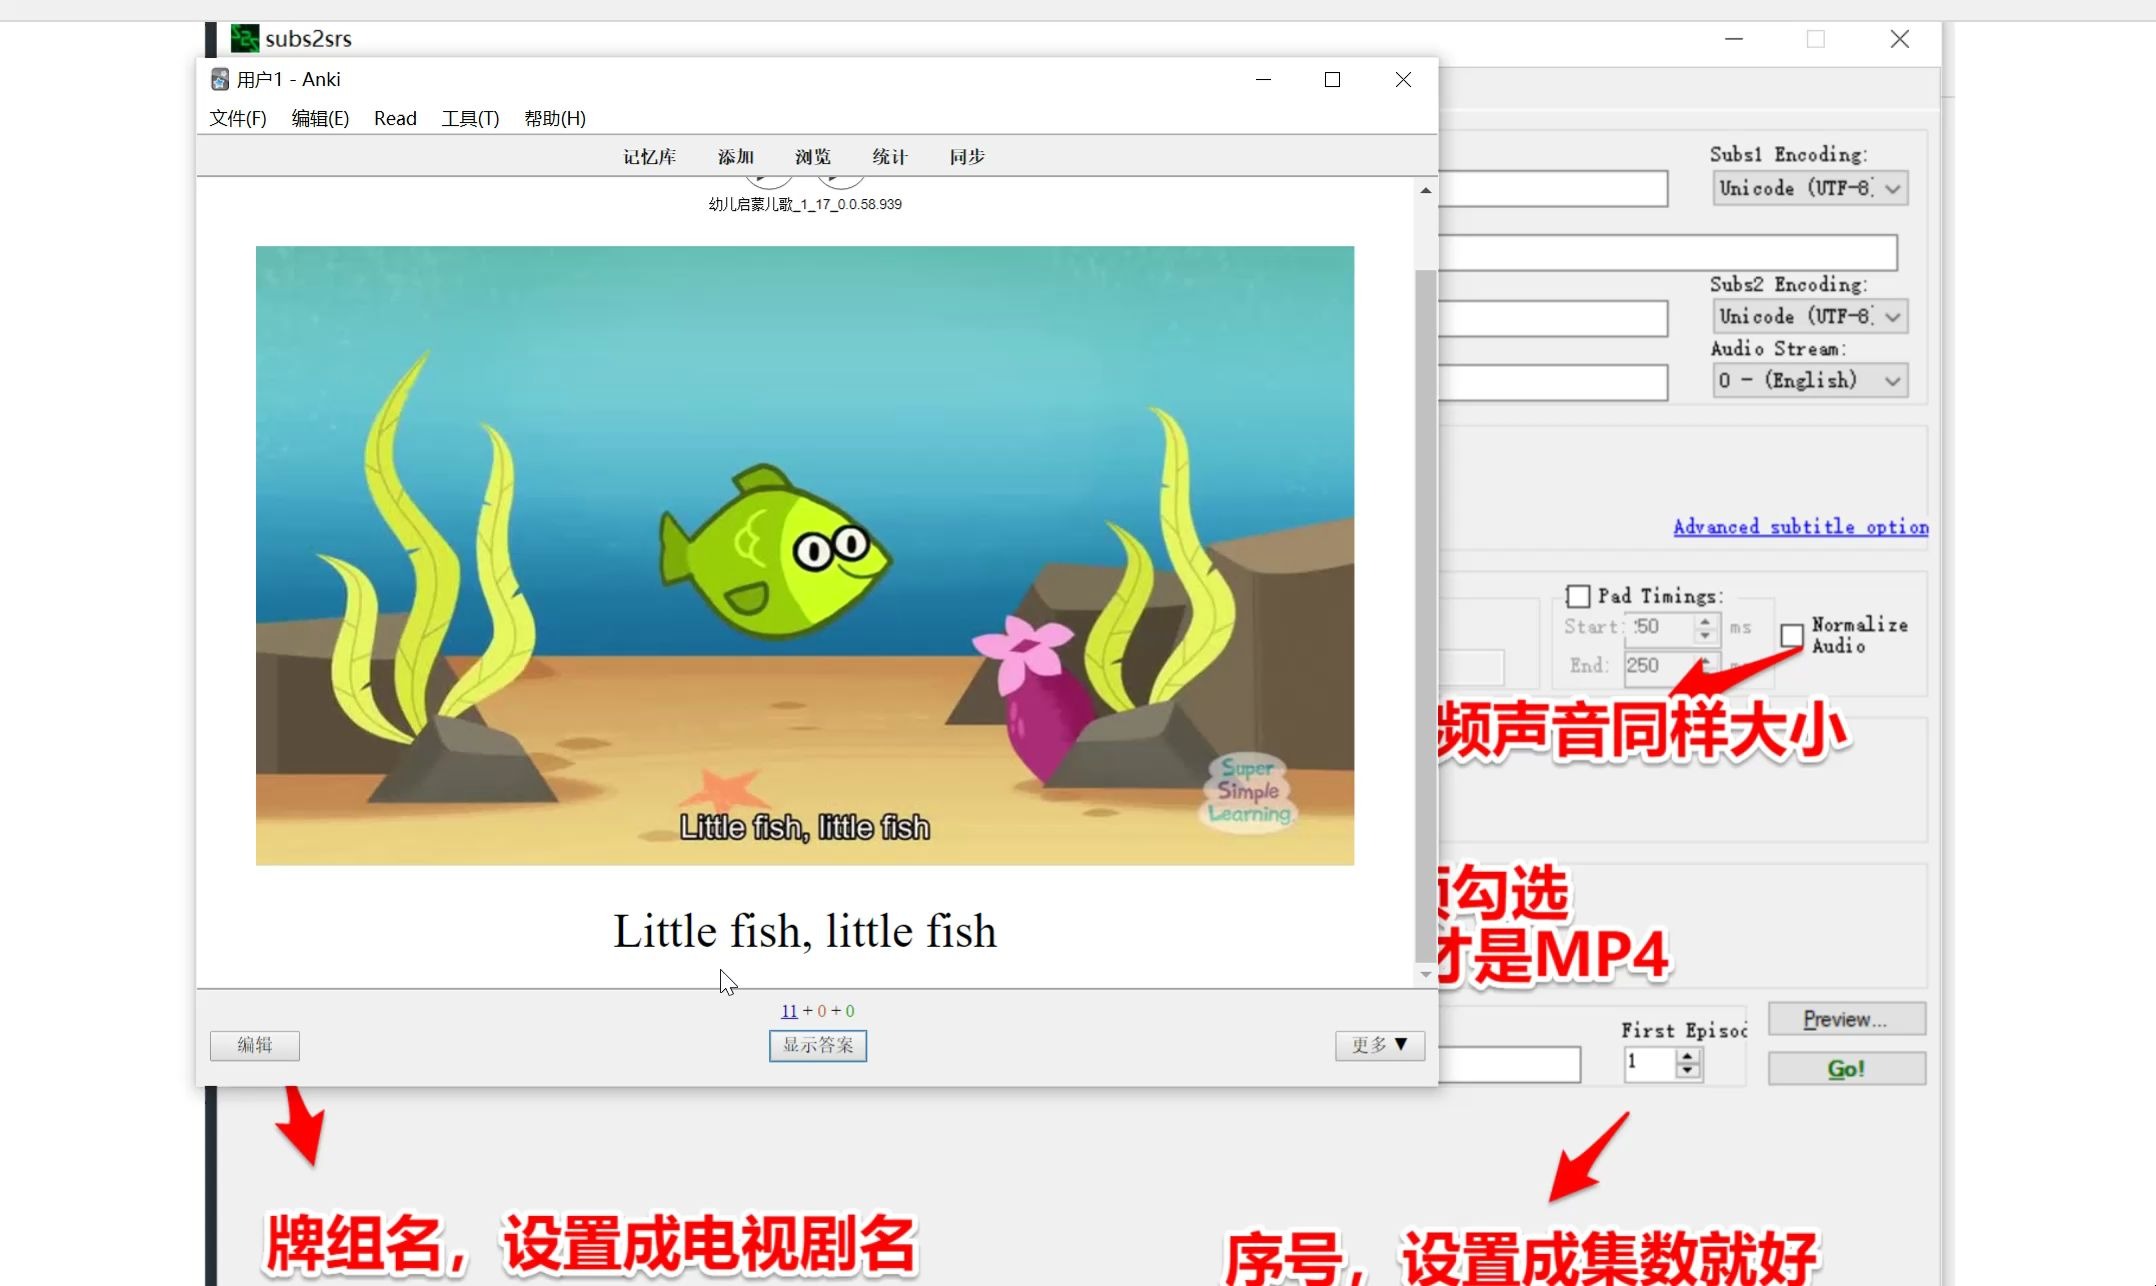This screenshot has height=1286, width=2156.
Task: Open the 工具(T) menu
Action: pyautogui.click(x=470, y=118)
